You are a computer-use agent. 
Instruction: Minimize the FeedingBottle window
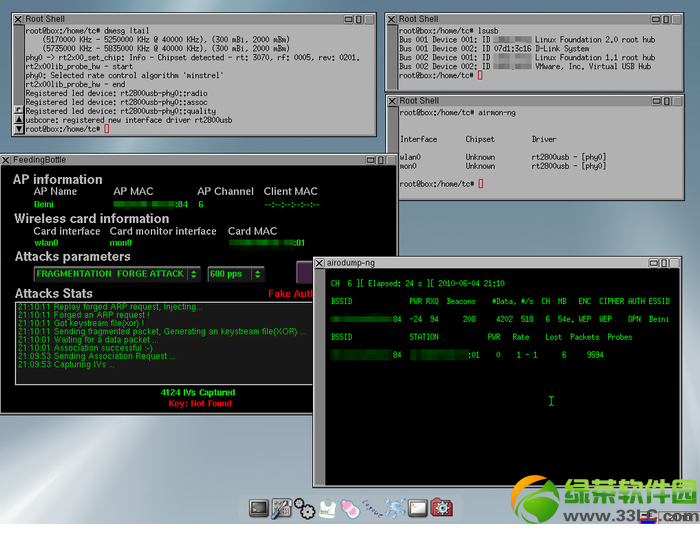pyautogui.click(x=371, y=160)
